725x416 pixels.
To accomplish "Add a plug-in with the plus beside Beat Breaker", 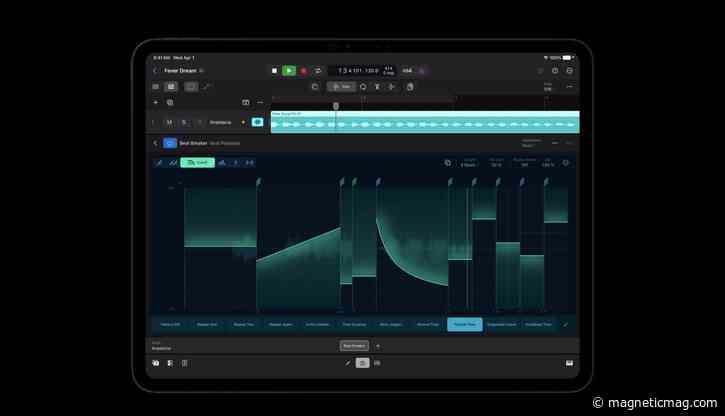I will point(378,346).
